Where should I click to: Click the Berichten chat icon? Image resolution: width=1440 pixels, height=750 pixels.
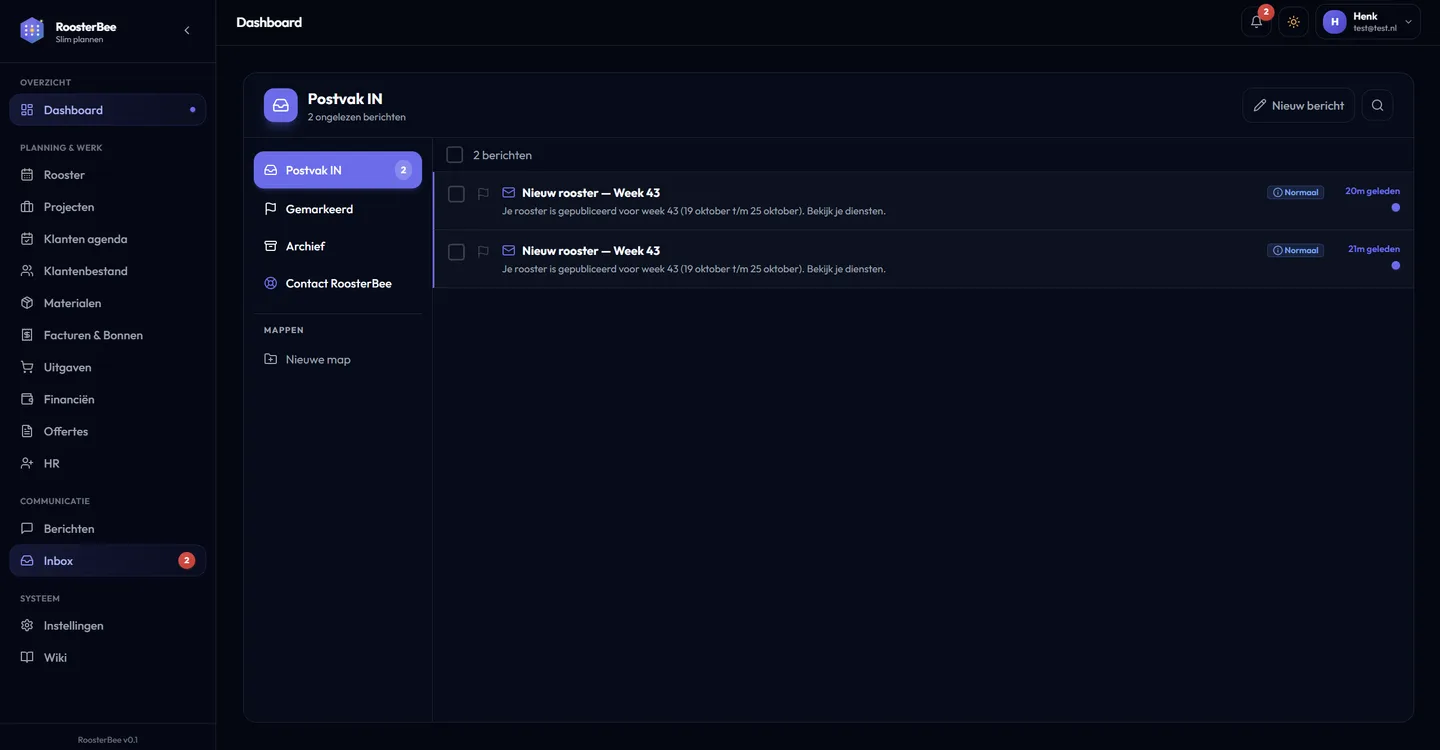click(x=27, y=528)
